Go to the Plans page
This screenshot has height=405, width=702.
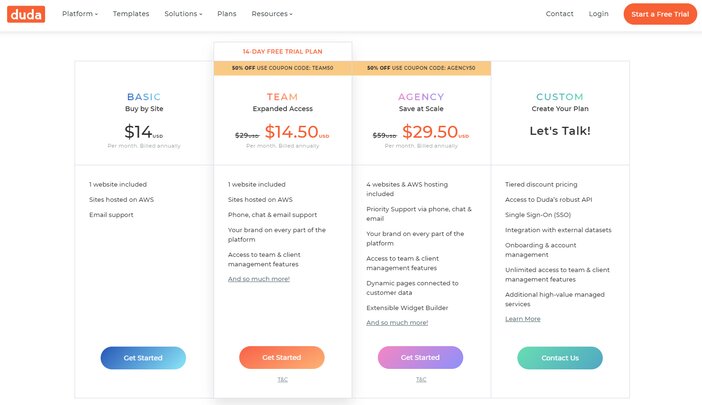click(x=227, y=14)
